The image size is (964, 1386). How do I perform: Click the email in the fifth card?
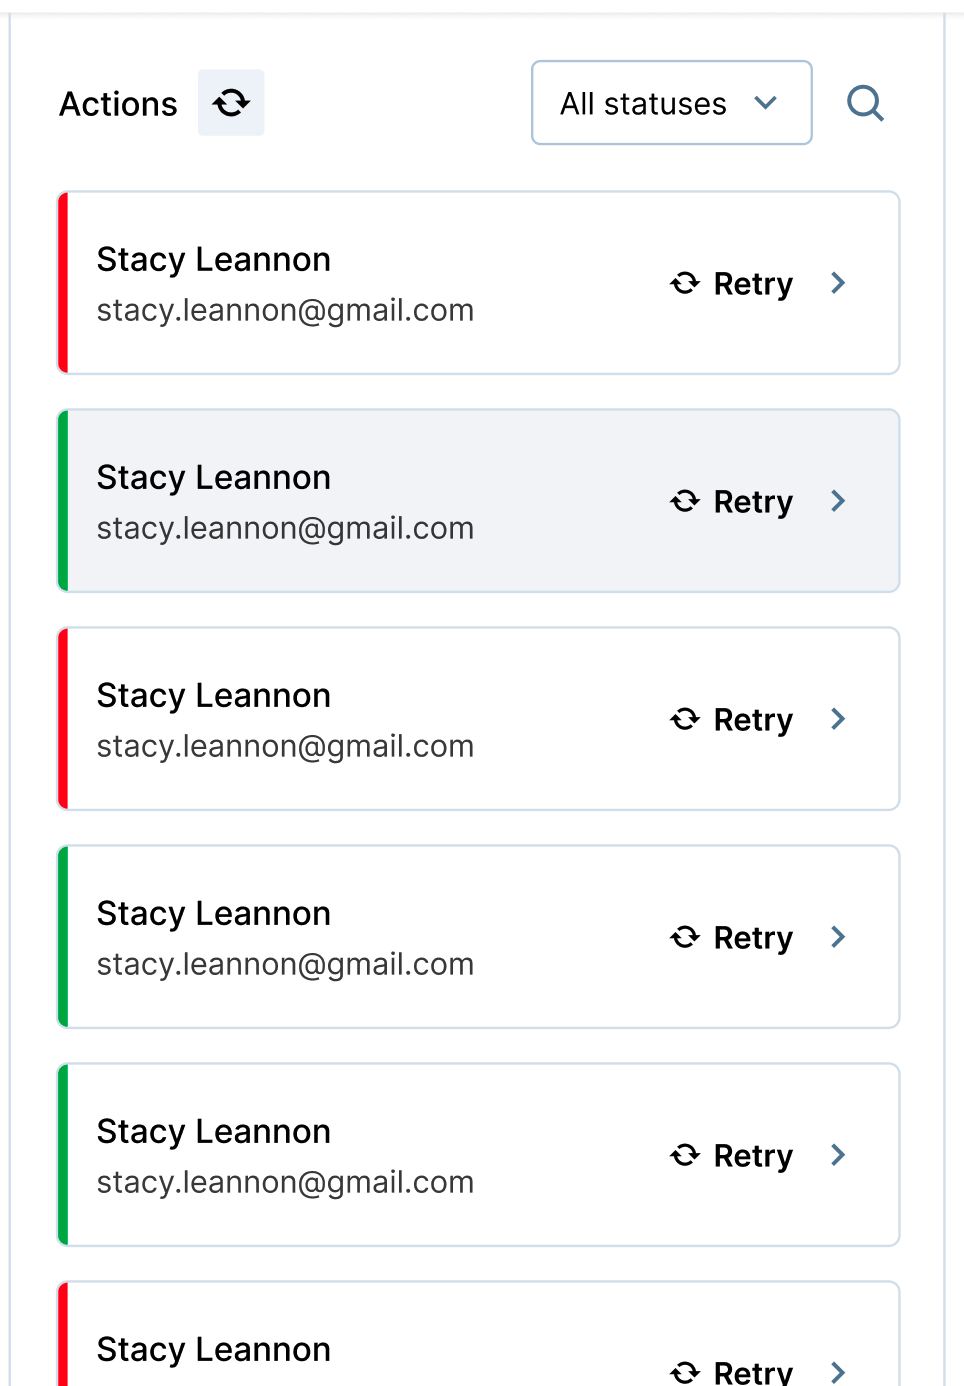click(285, 1182)
